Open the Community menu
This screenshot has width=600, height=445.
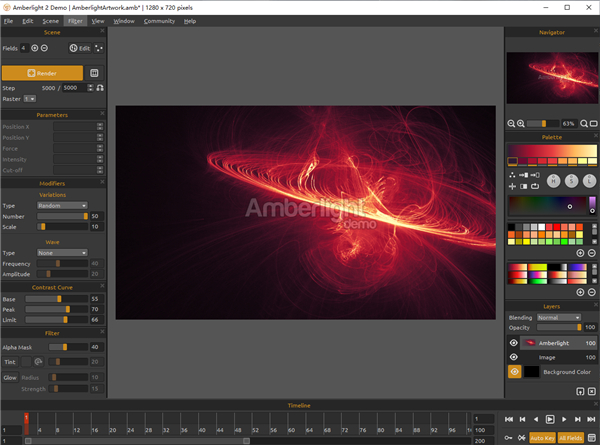click(159, 20)
